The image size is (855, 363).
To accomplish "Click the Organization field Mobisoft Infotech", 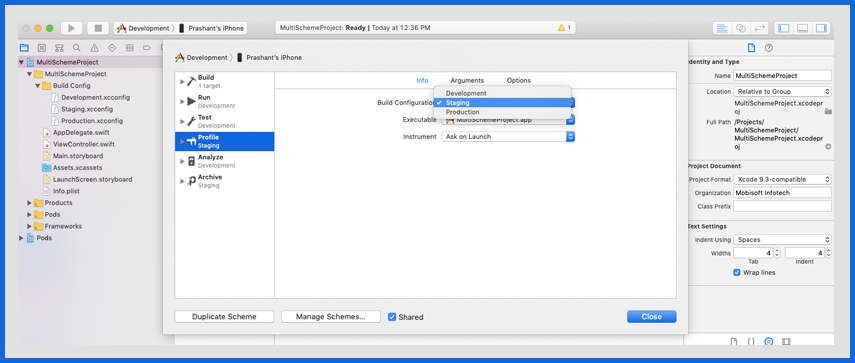I will (x=782, y=193).
